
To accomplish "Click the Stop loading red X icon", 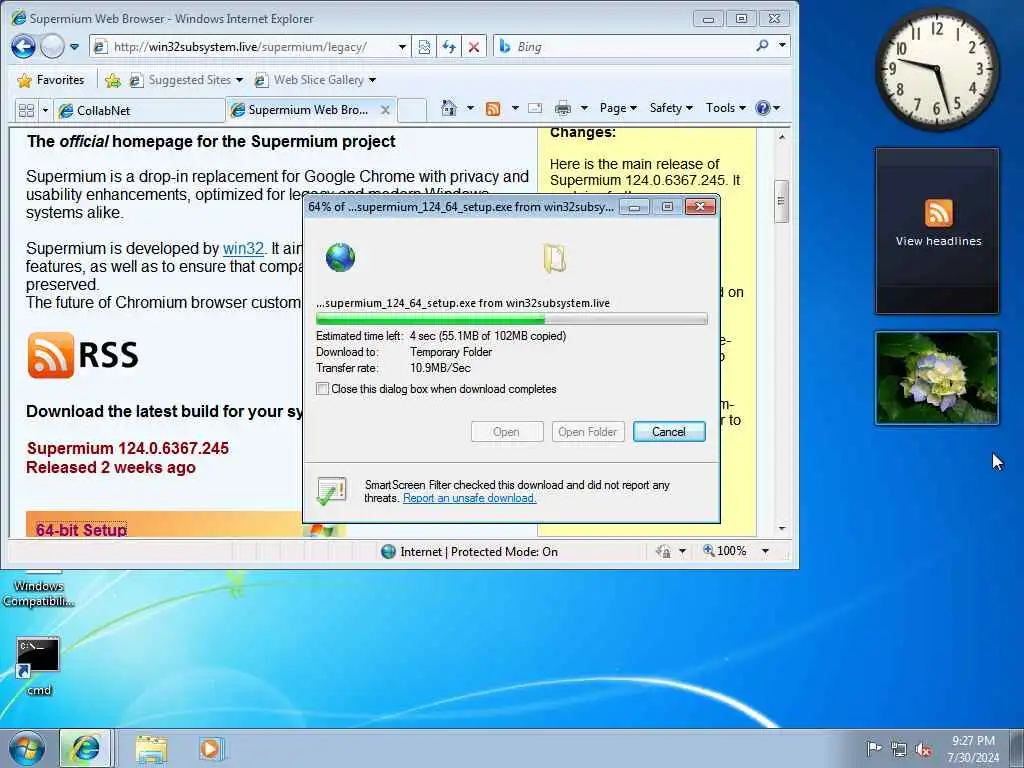I will pos(474,47).
